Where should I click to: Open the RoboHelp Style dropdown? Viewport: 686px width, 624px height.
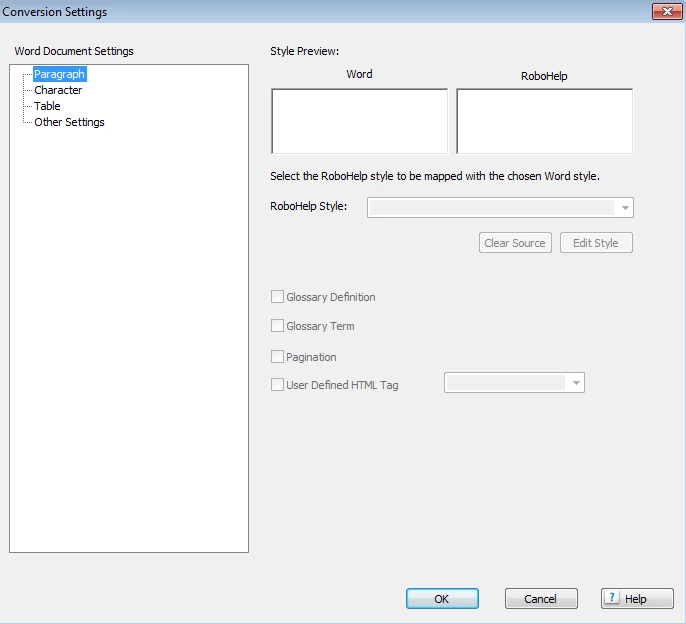coord(500,207)
